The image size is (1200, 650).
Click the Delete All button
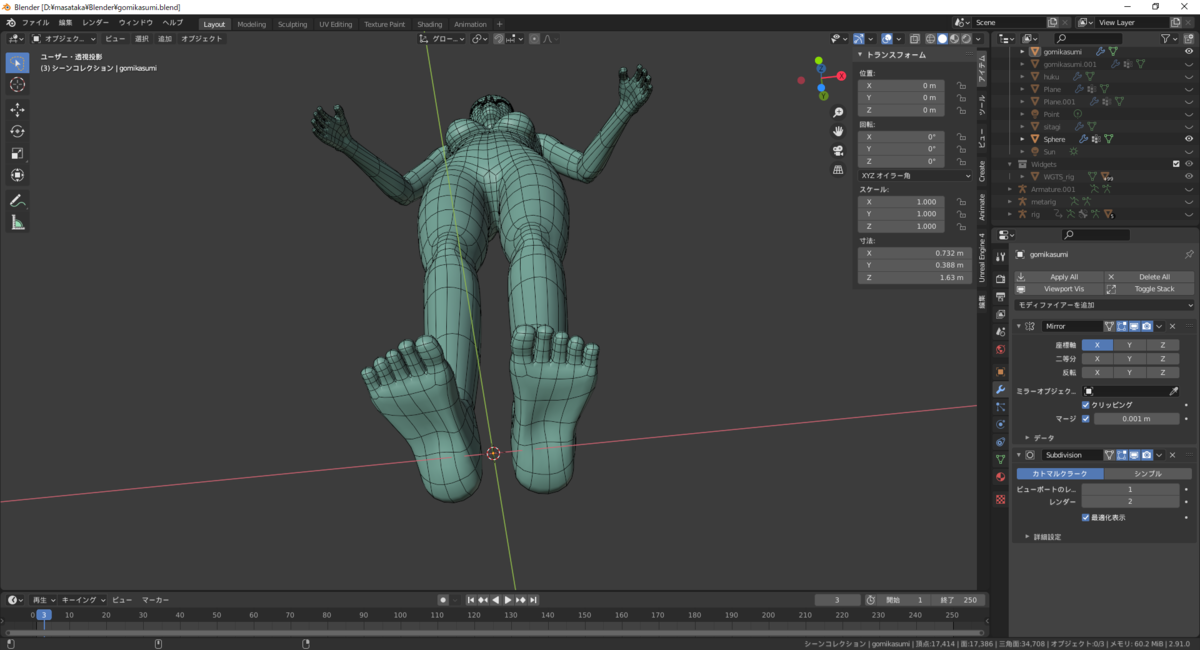coord(1150,277)
